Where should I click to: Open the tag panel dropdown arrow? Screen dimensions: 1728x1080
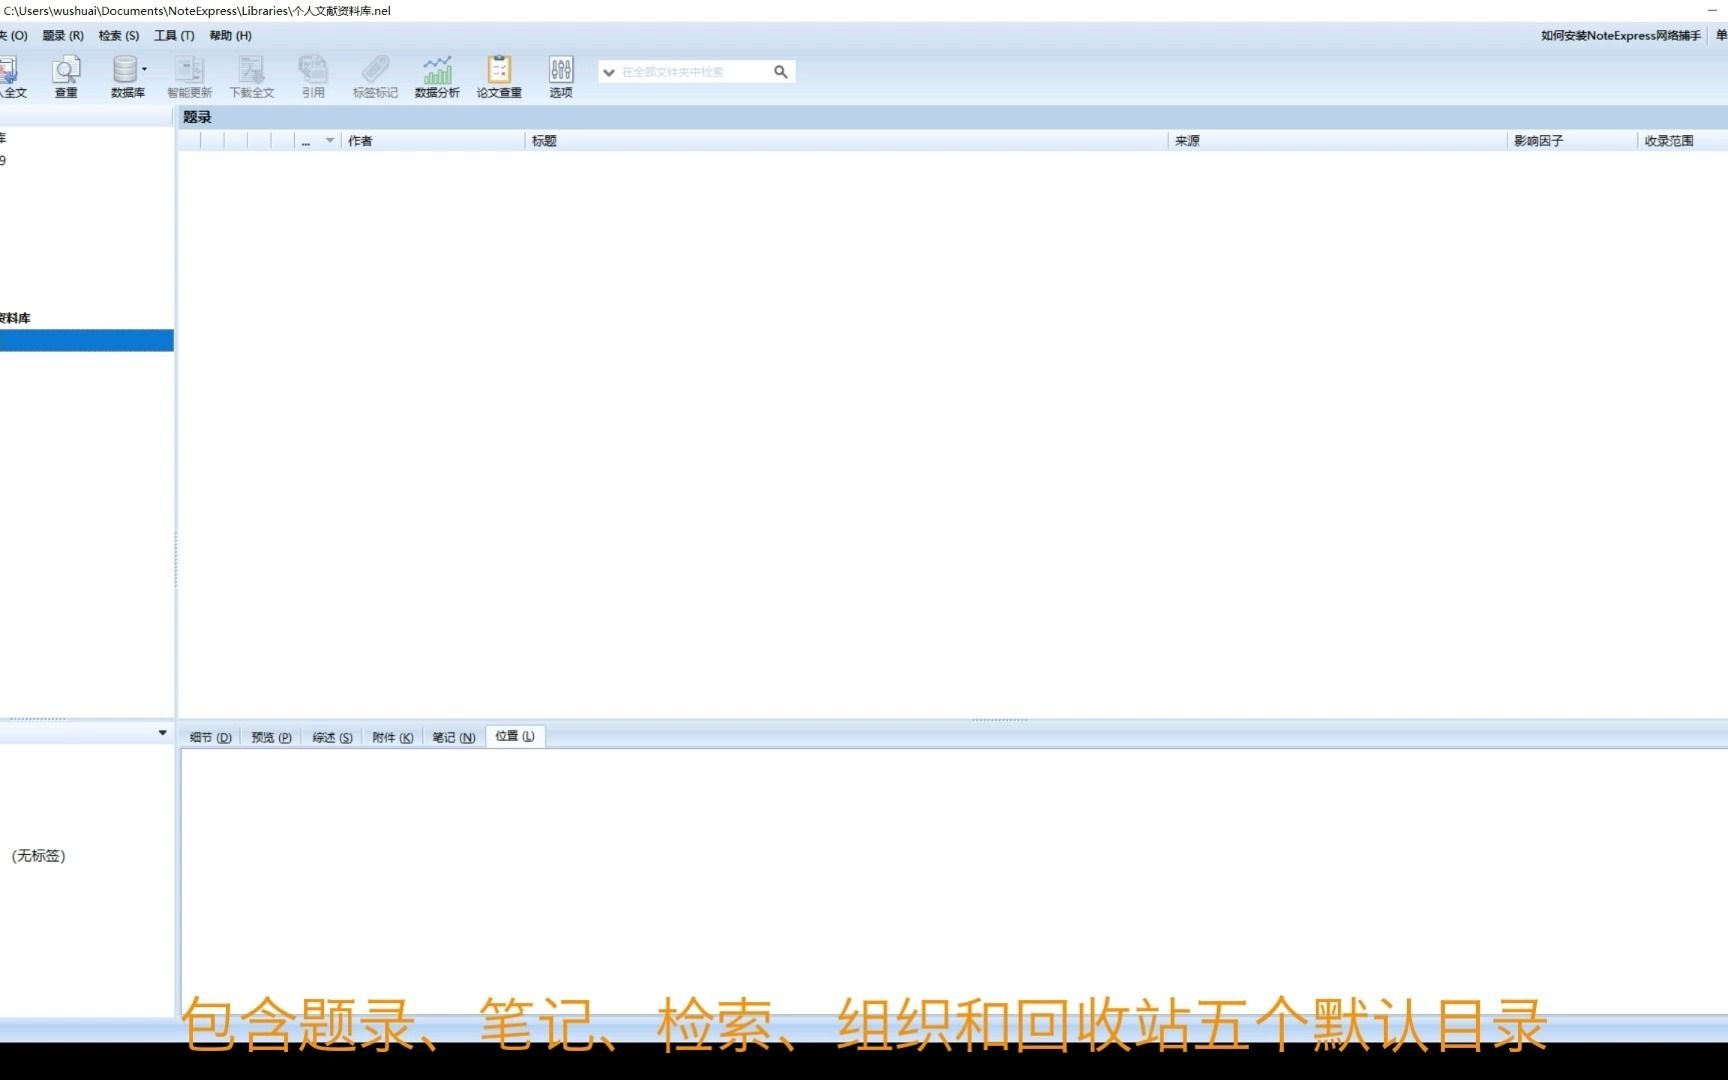pyautogui.click(x=162, y=733)
